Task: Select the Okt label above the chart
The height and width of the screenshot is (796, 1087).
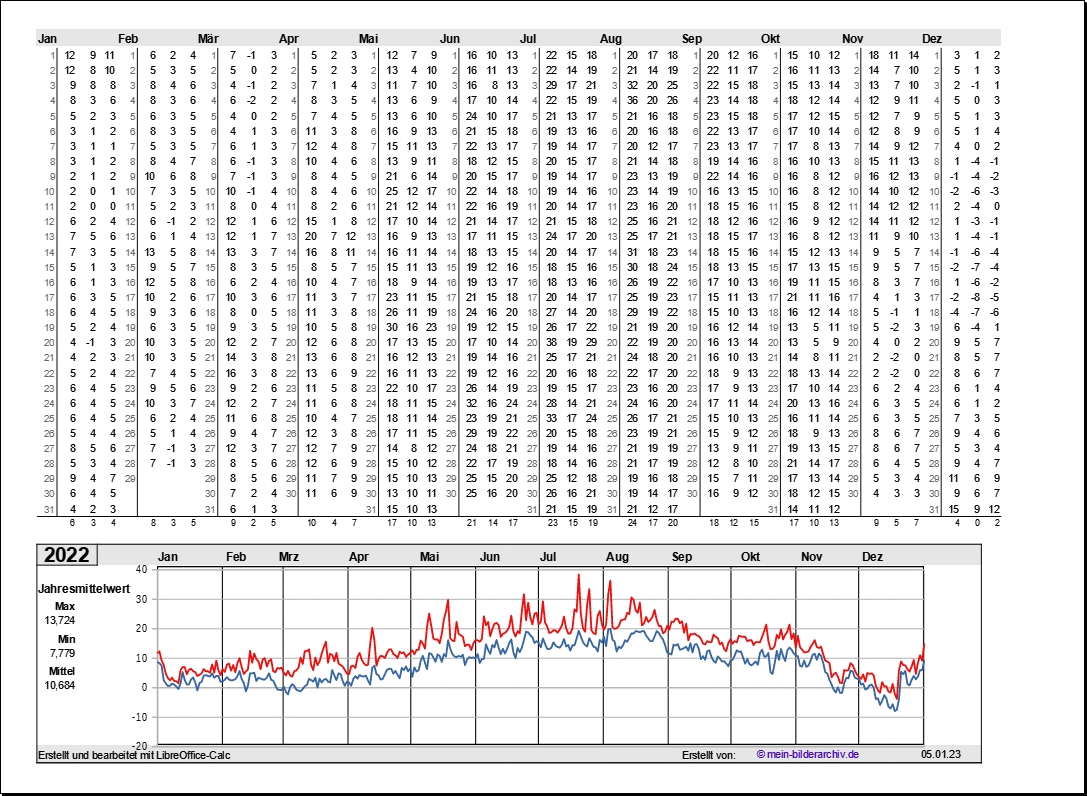Action: tap(750, 557)
